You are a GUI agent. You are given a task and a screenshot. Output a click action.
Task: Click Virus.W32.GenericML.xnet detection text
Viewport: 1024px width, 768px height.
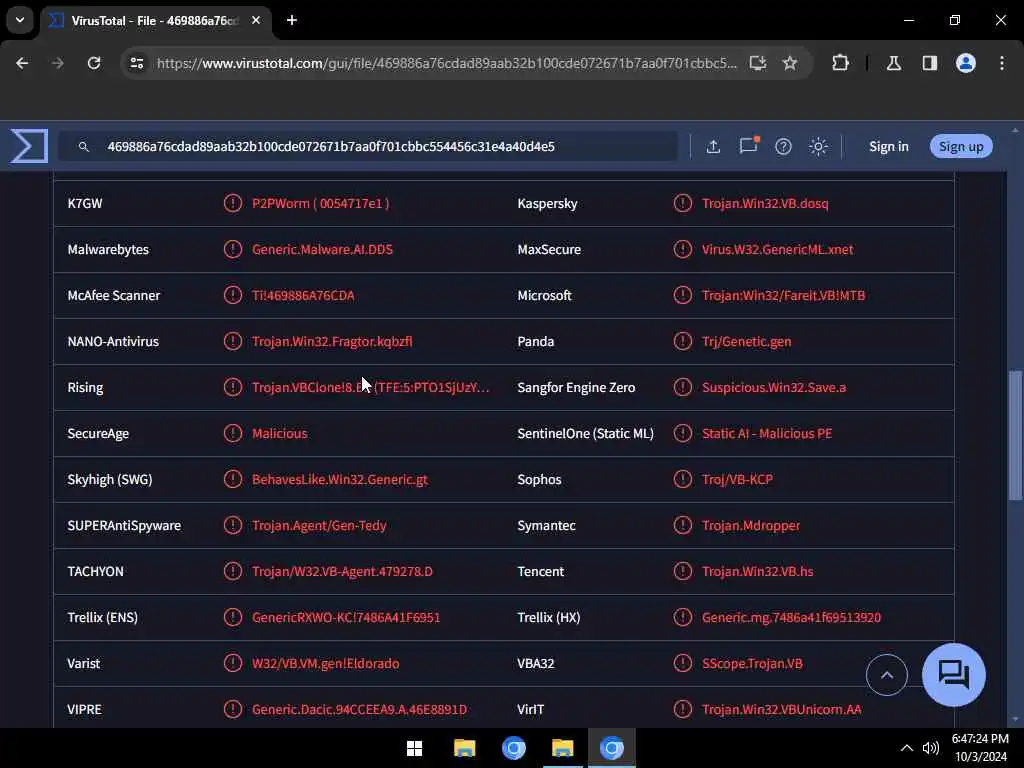click(777, 249)
